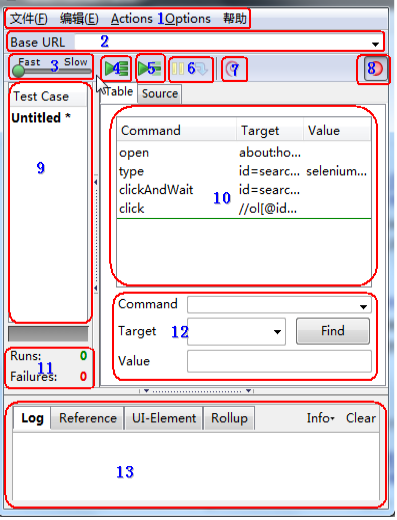Viewport: 397px width, 520px height.
Task: Switch to the Source tab
Action: pos(160,94)
